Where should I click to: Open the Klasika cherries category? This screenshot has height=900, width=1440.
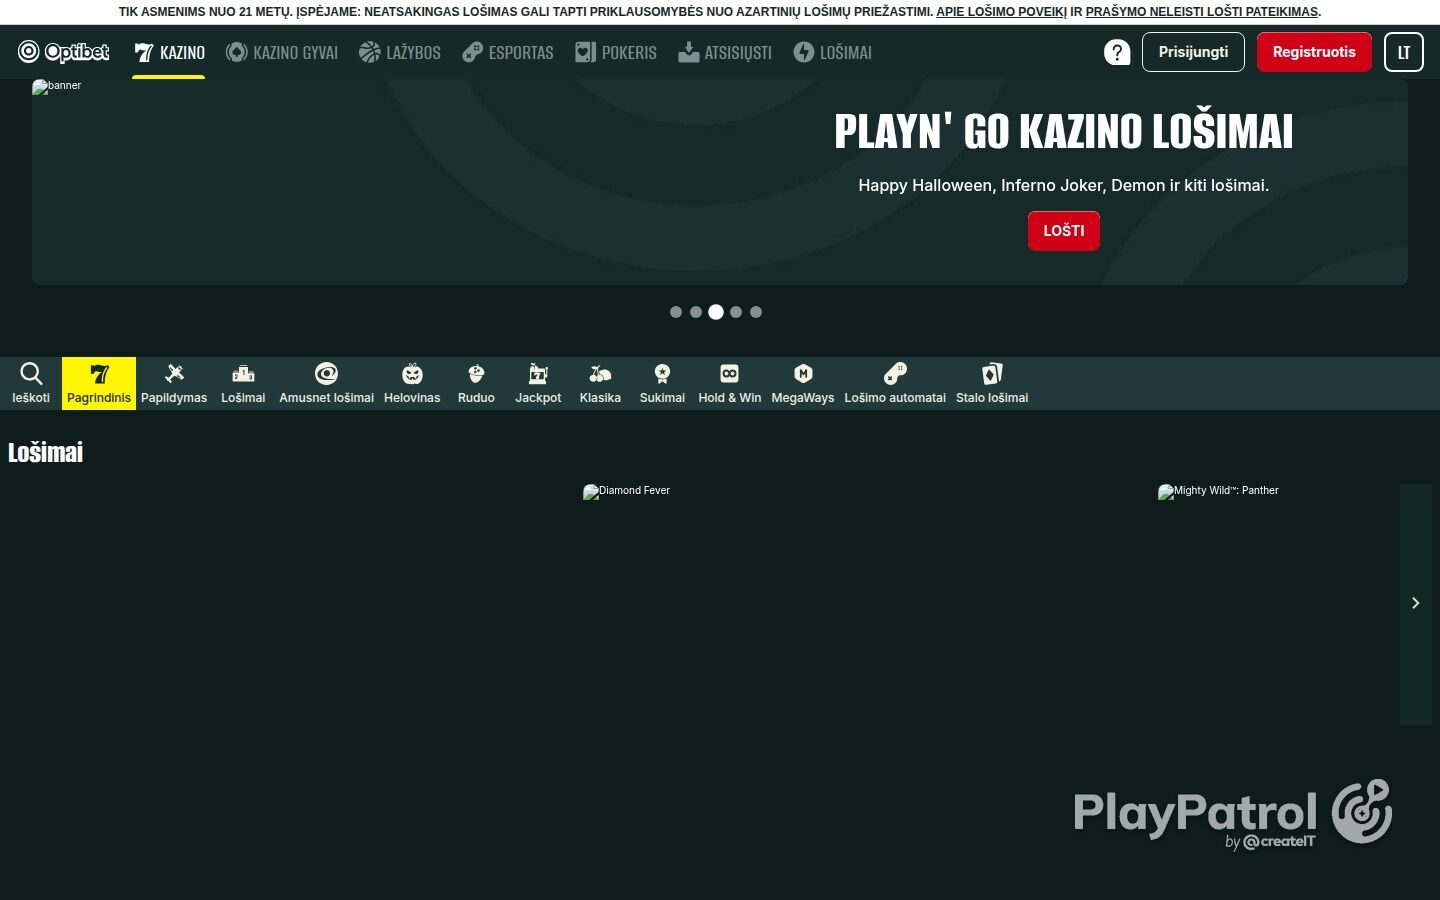[600, 383]
